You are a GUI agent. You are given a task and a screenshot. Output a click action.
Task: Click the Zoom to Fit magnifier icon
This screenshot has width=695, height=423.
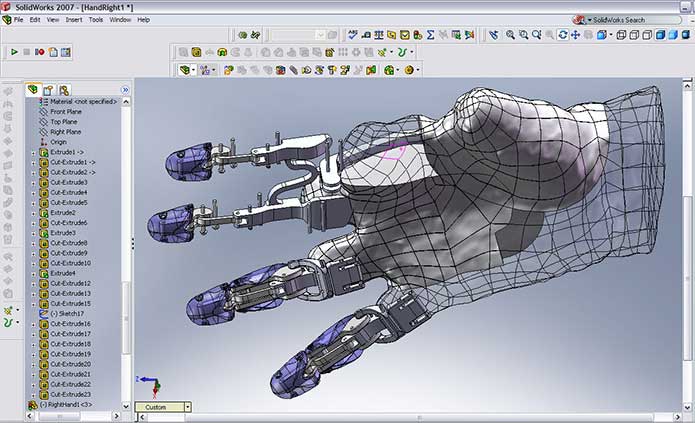510,35
